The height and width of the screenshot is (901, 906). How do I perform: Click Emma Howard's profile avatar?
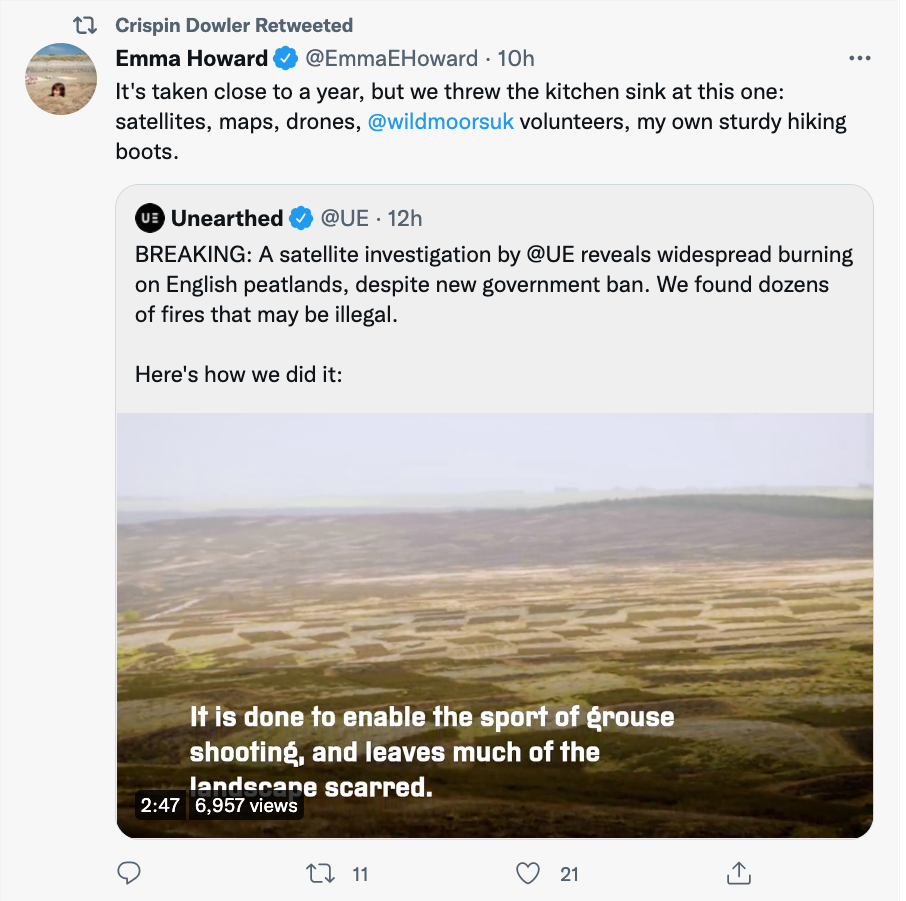pos(61,79)
